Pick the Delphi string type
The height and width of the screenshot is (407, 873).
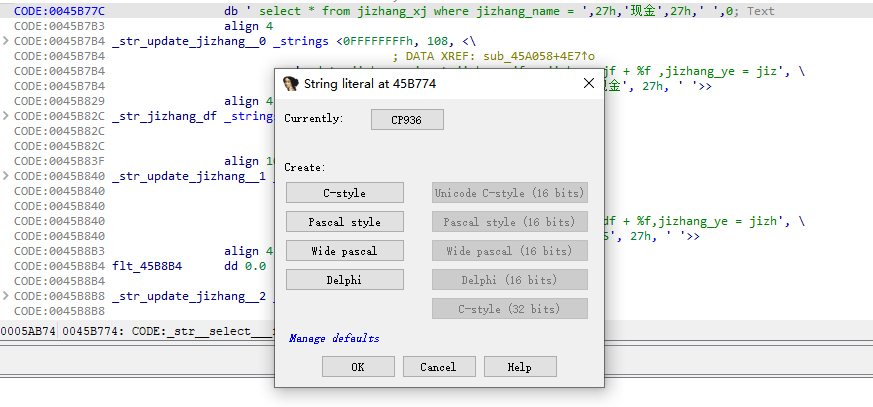coord(345,280)
